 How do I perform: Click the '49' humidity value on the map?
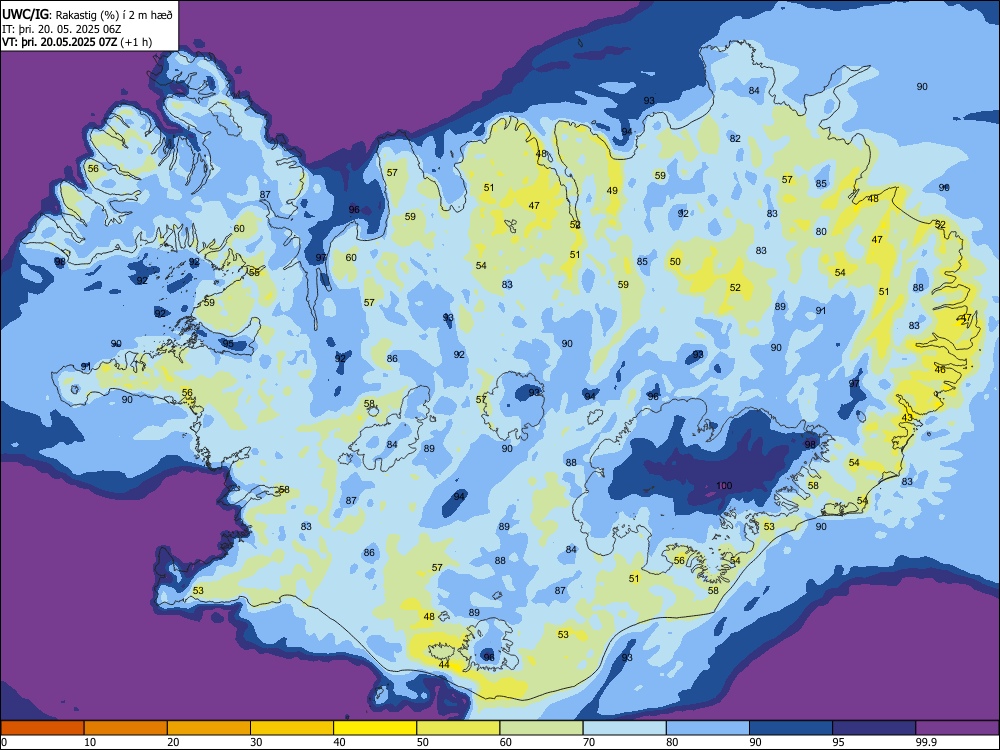coord(612,190)
